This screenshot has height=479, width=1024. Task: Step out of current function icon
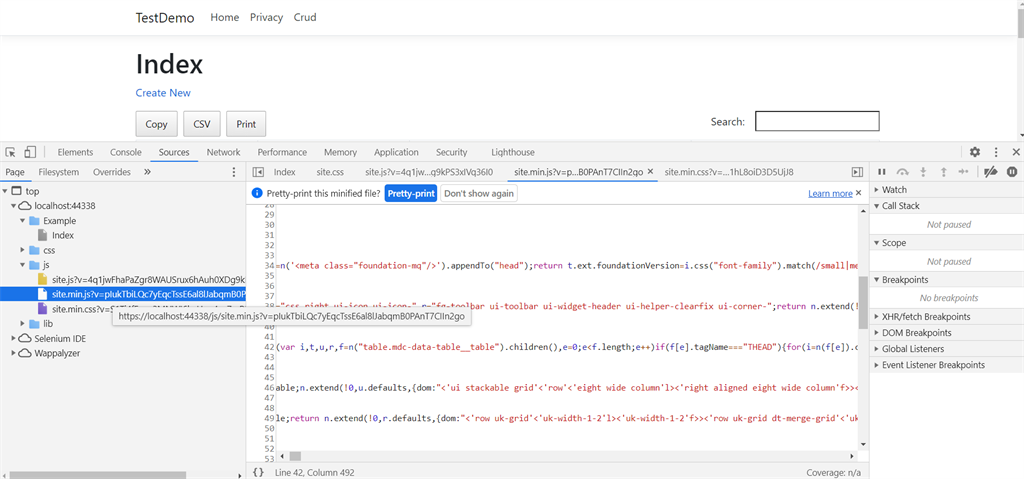coord(943,172)
